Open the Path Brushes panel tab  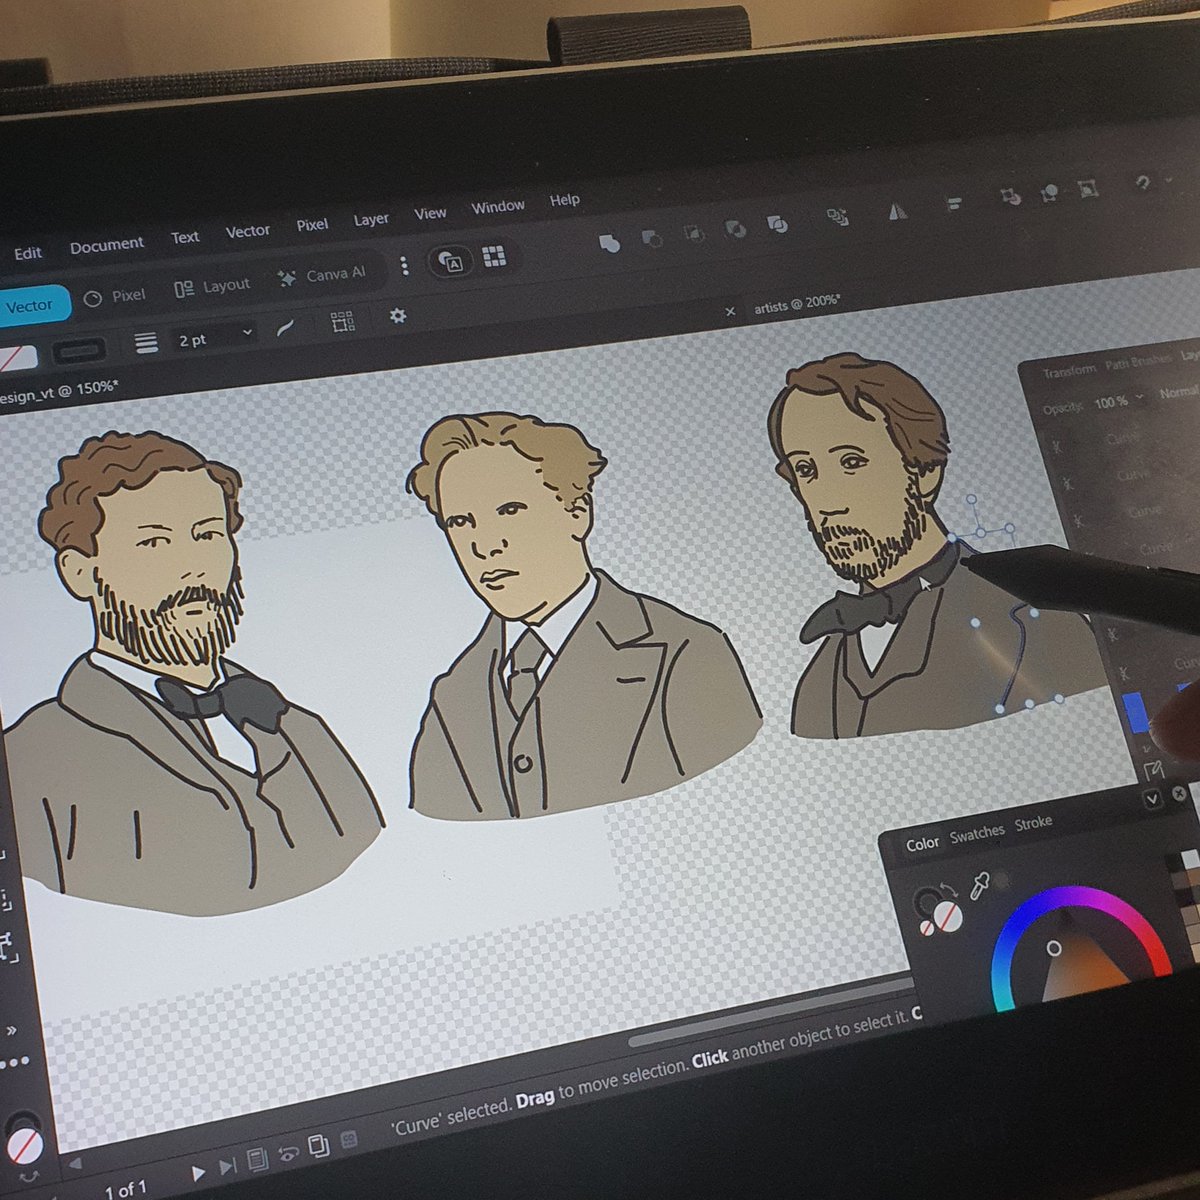click(x=1138, y=361)
